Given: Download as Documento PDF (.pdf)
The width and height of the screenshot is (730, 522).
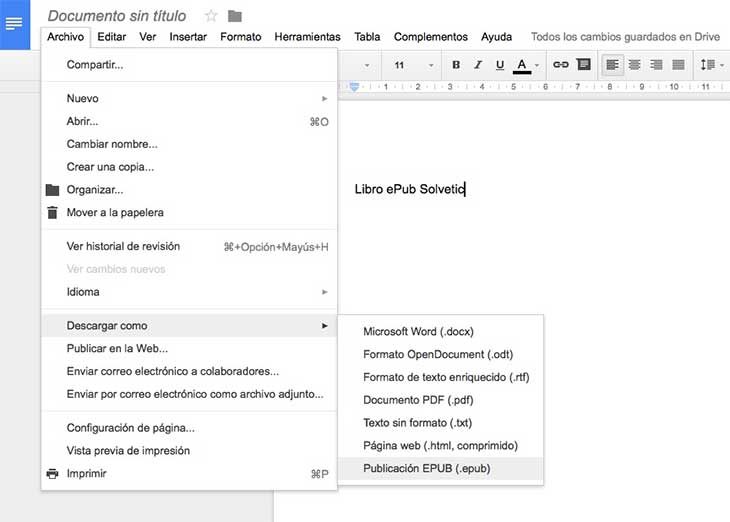Looking at the screenshot, I should coord(440,400).
